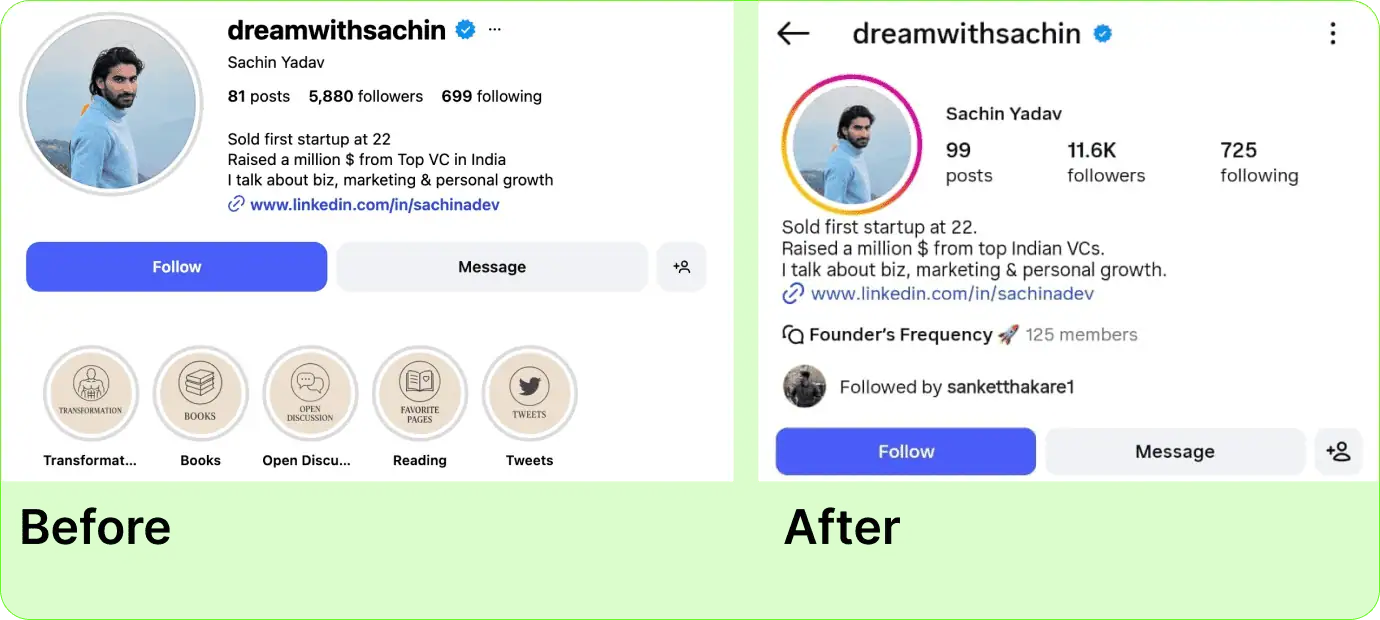The height and width of the screenshot is (620, 1380).
Task: Click the add-person icon beside After Message button
Action: [1338, 452]
